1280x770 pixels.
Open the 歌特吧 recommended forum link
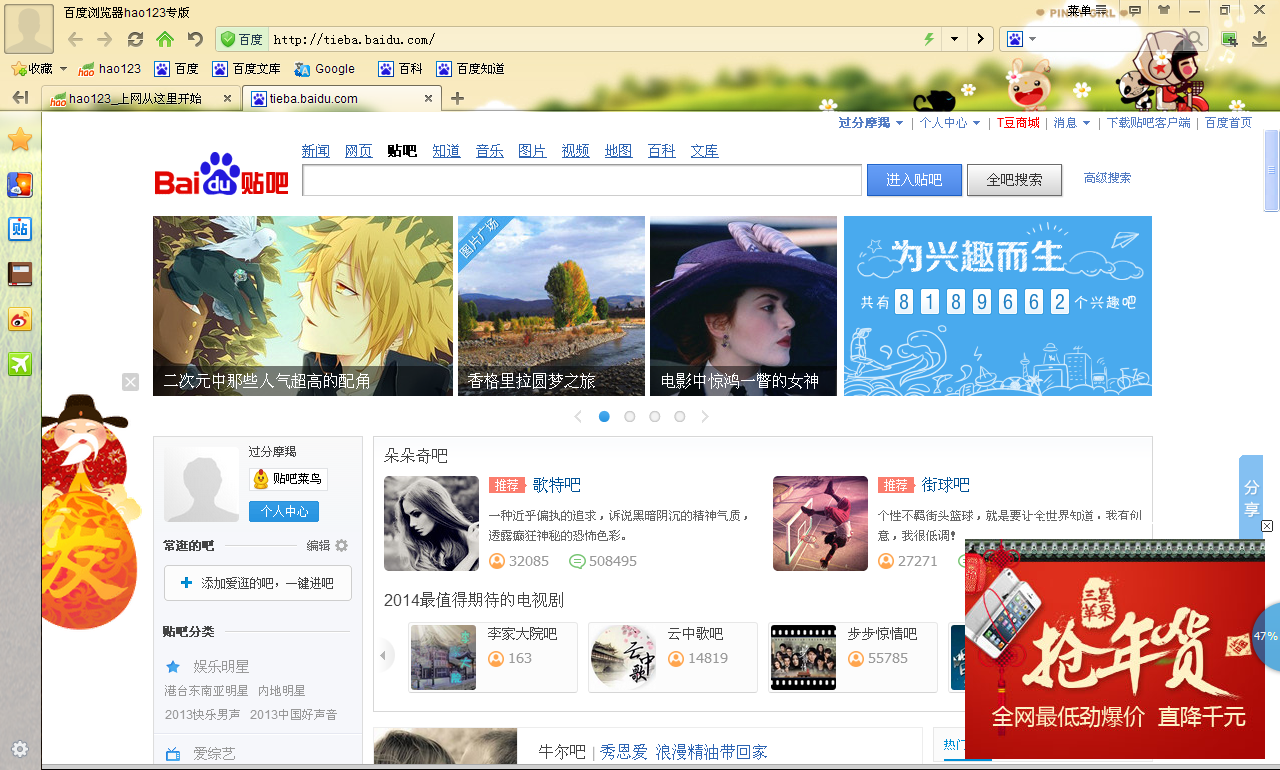(x=557, y=485)
